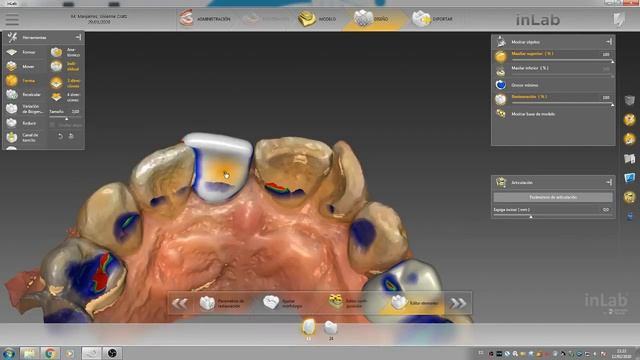
Task: Go to the Administración phase
Action: tap(205, 19)
